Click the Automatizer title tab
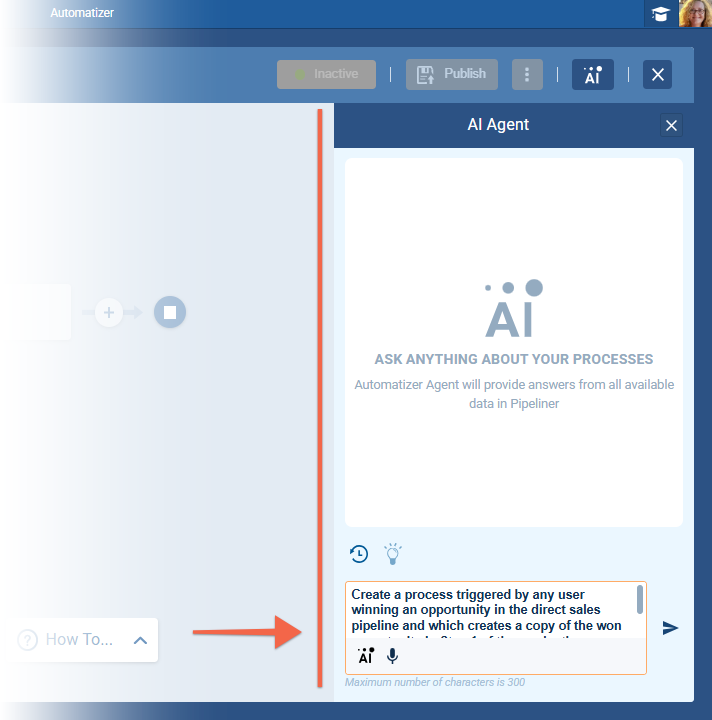712x720 pixels. (84, 14)
